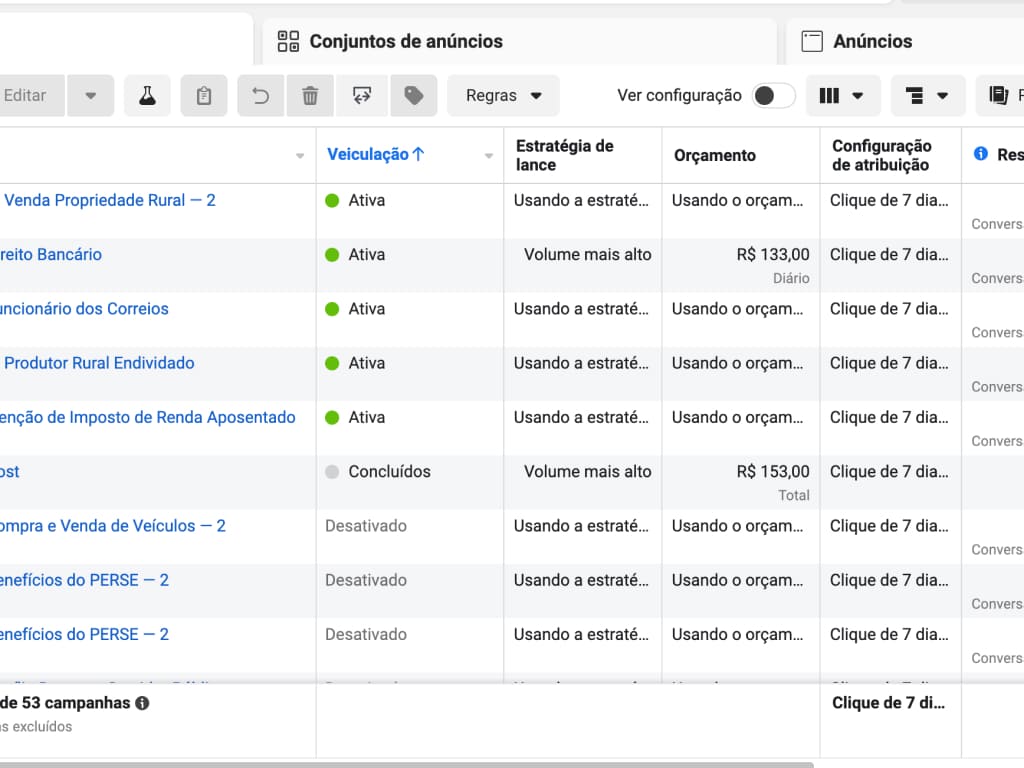Click "Clique de 7 dia..." in the Concluídos row
The width and height of the screenshot is (1024, 768).
tap(889, 472)
